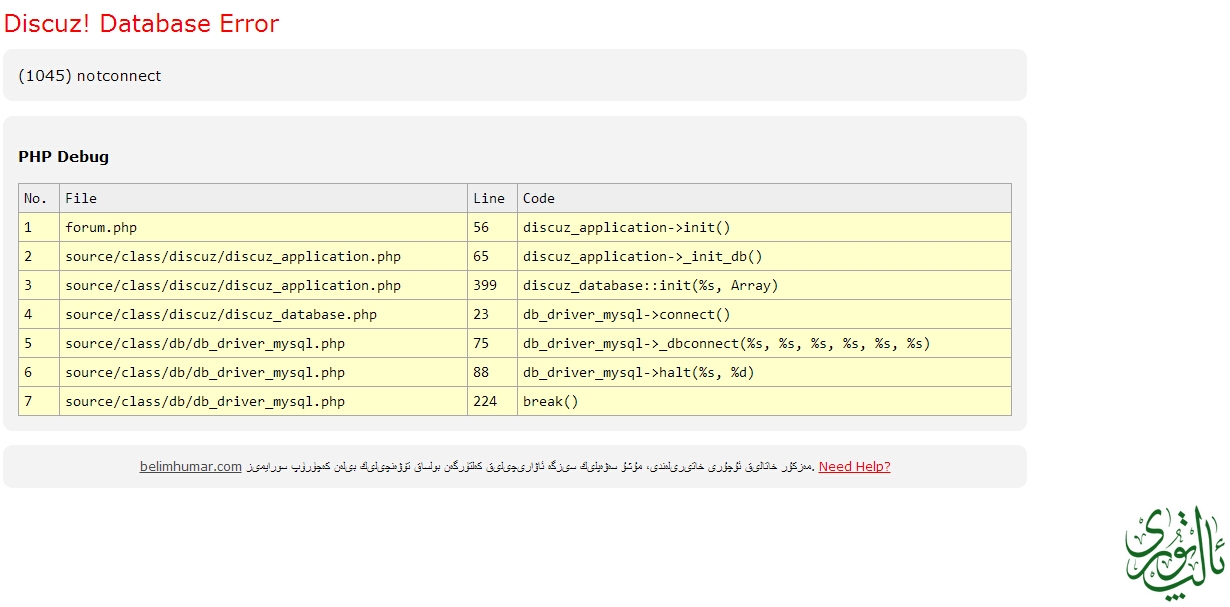Click the 'No.' column header
The image size is (1230, 607).
39,198
